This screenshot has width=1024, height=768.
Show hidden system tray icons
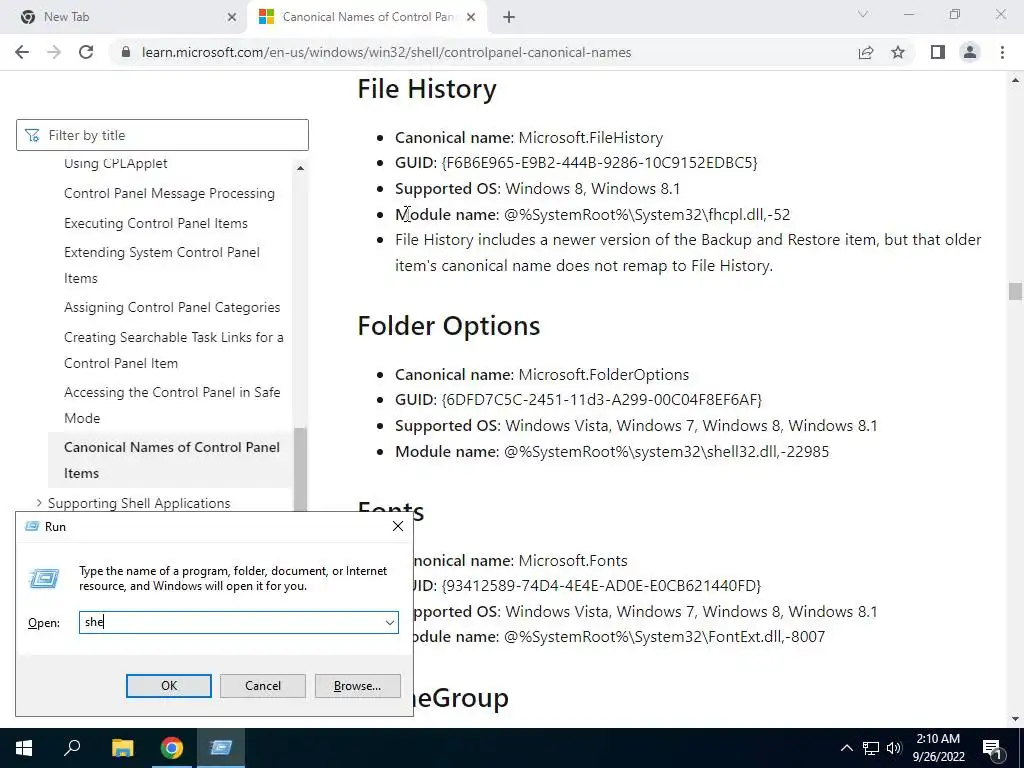(x=846, y=748)
